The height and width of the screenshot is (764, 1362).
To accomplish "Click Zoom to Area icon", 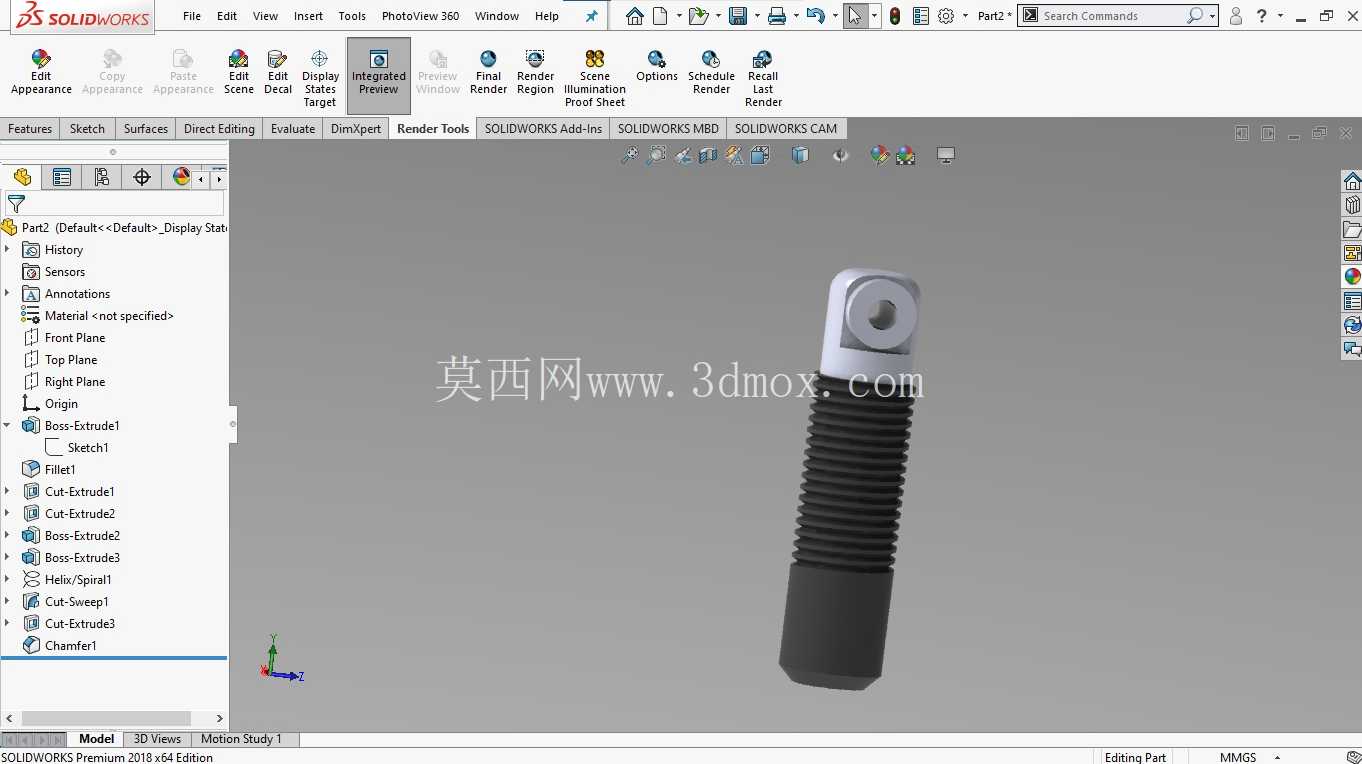I will tap(656, 155).
